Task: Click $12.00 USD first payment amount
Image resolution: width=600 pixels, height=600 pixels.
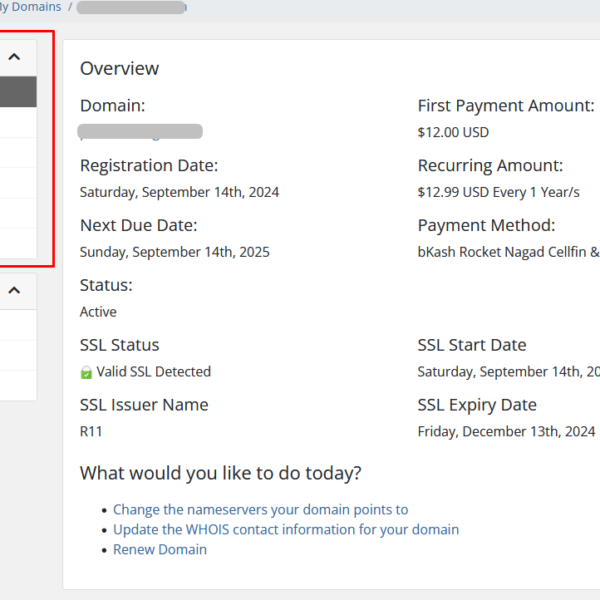Action: tap(453, 132)
